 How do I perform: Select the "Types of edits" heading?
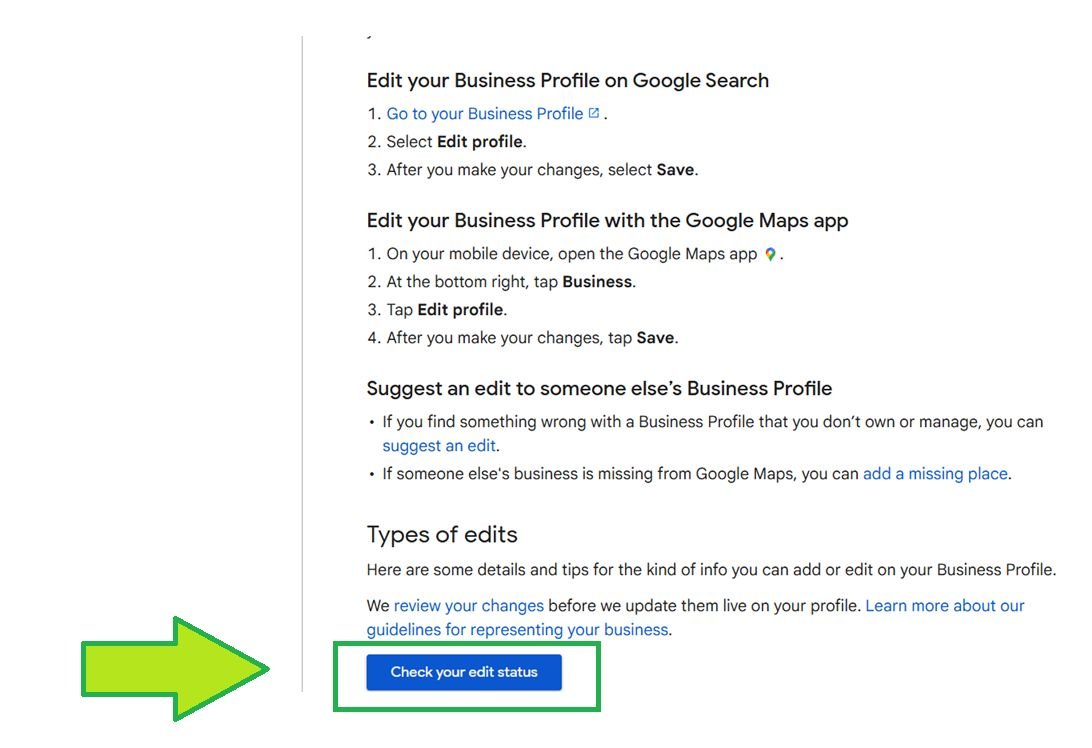click(442, 534)
